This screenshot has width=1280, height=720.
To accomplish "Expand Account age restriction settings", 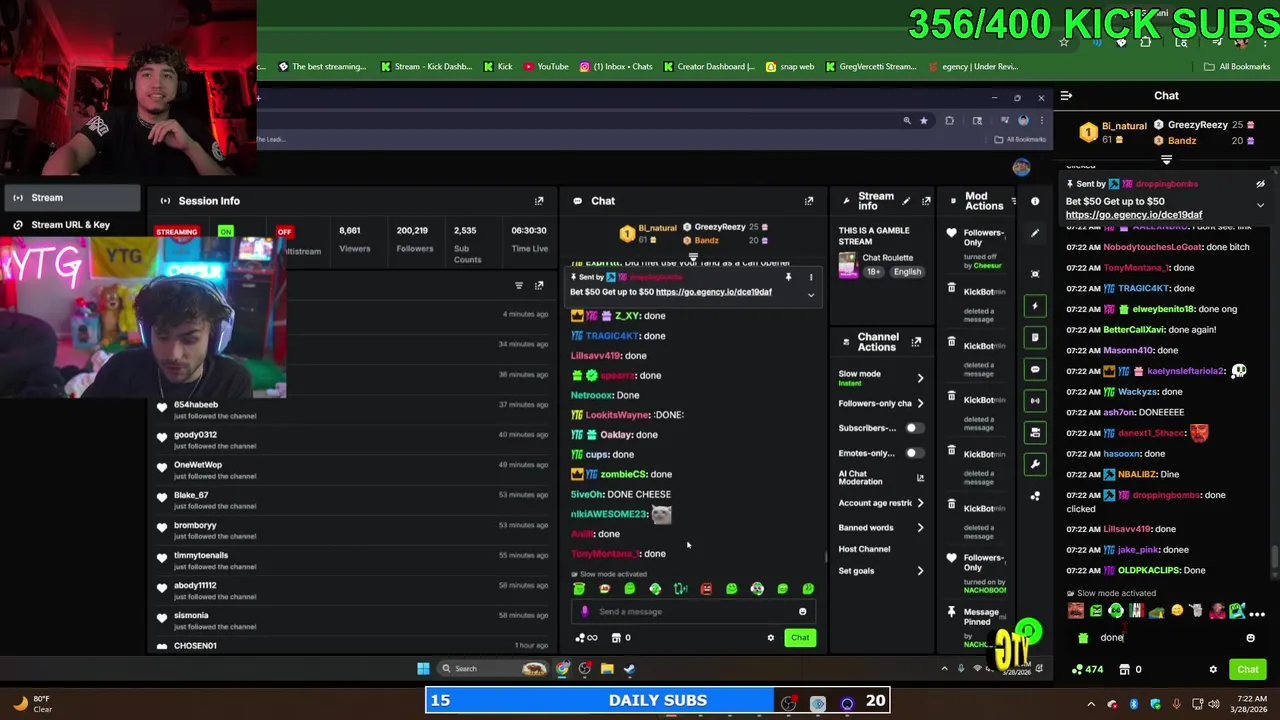I will pyautogui.click(x=920, y=503).
